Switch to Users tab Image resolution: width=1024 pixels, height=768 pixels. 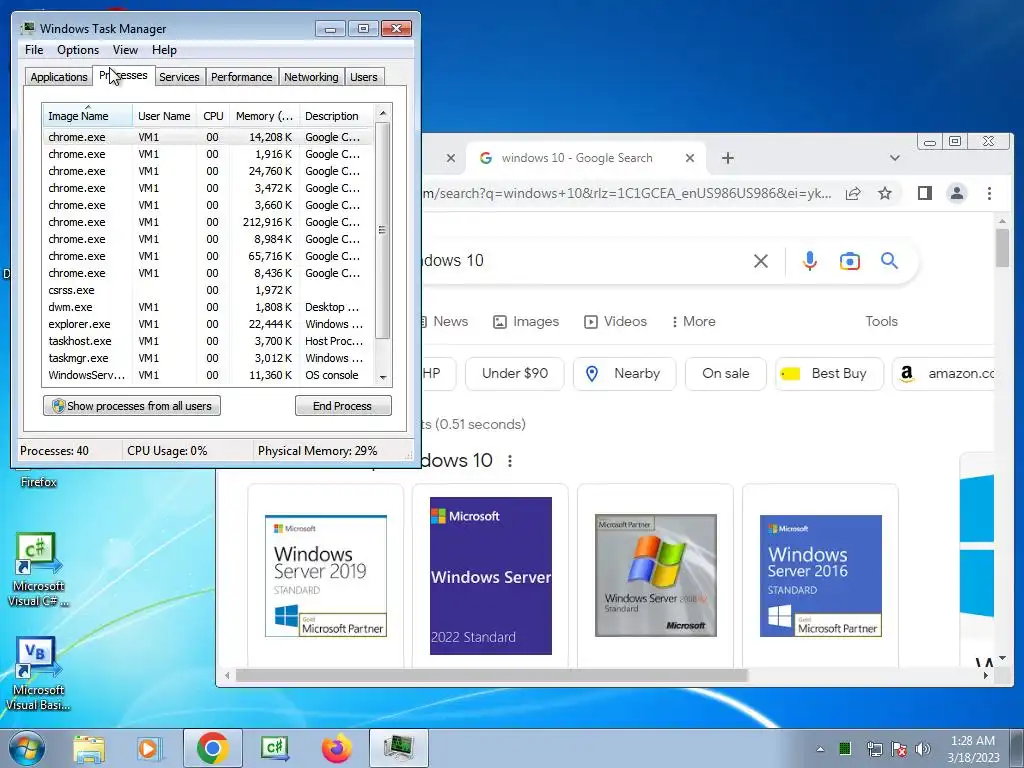click(363, 77)
